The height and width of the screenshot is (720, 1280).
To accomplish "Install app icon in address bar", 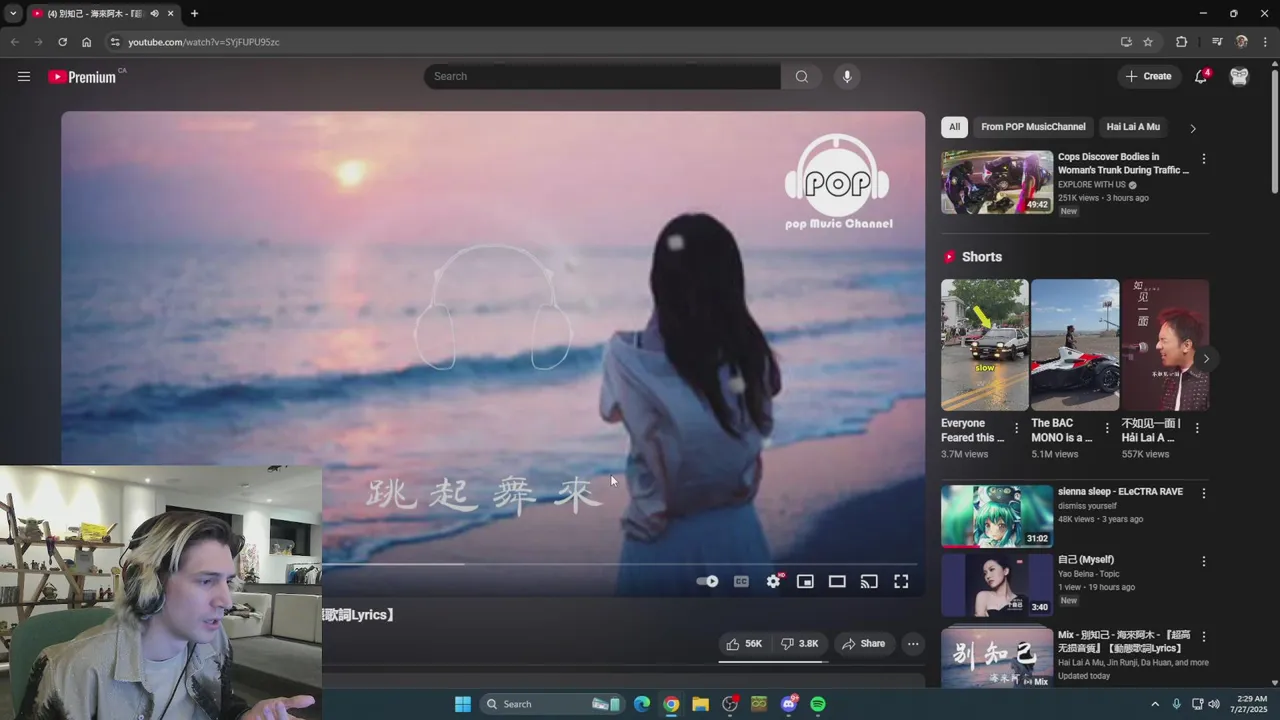I will (1126, 42).
